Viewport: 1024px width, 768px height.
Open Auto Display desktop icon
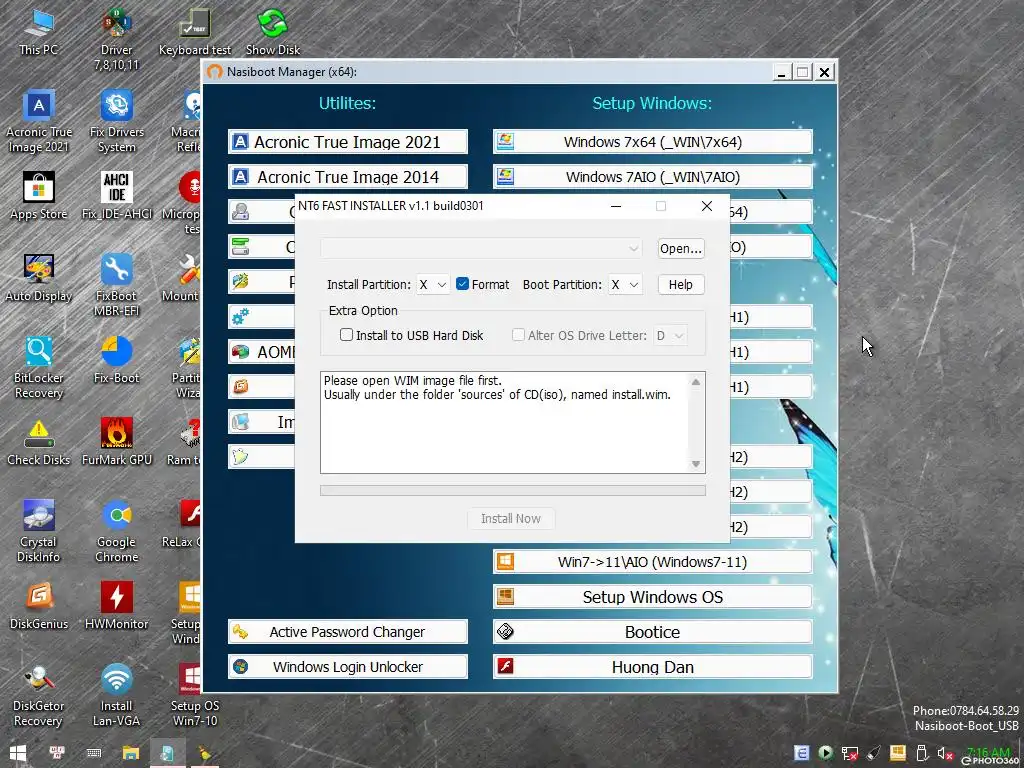[39, 278]
